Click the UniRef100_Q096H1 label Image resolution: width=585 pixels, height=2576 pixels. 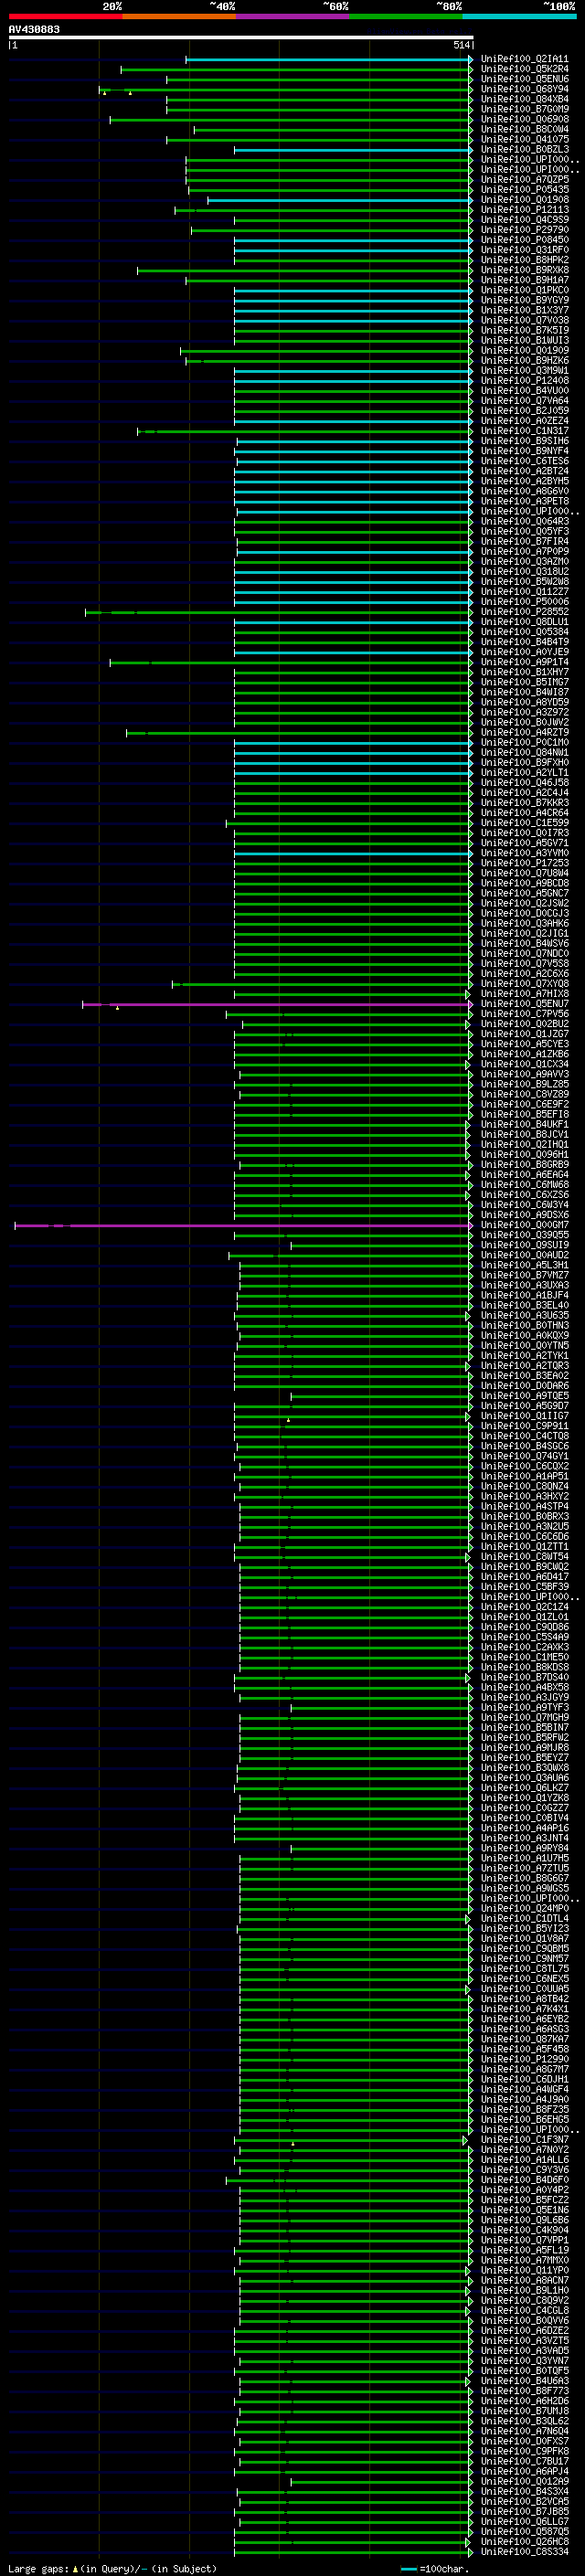point(524,1154)
